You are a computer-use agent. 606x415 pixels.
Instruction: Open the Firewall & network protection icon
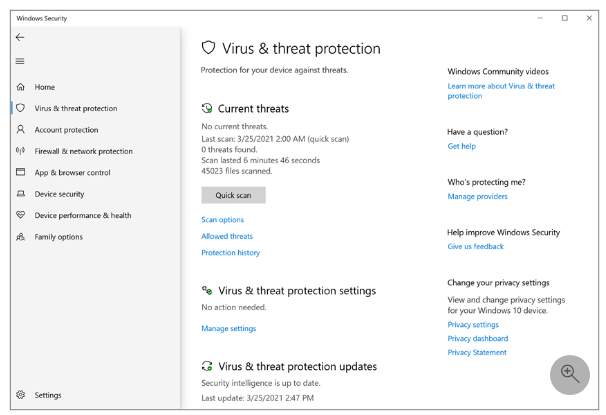click(x=20, y=151)
